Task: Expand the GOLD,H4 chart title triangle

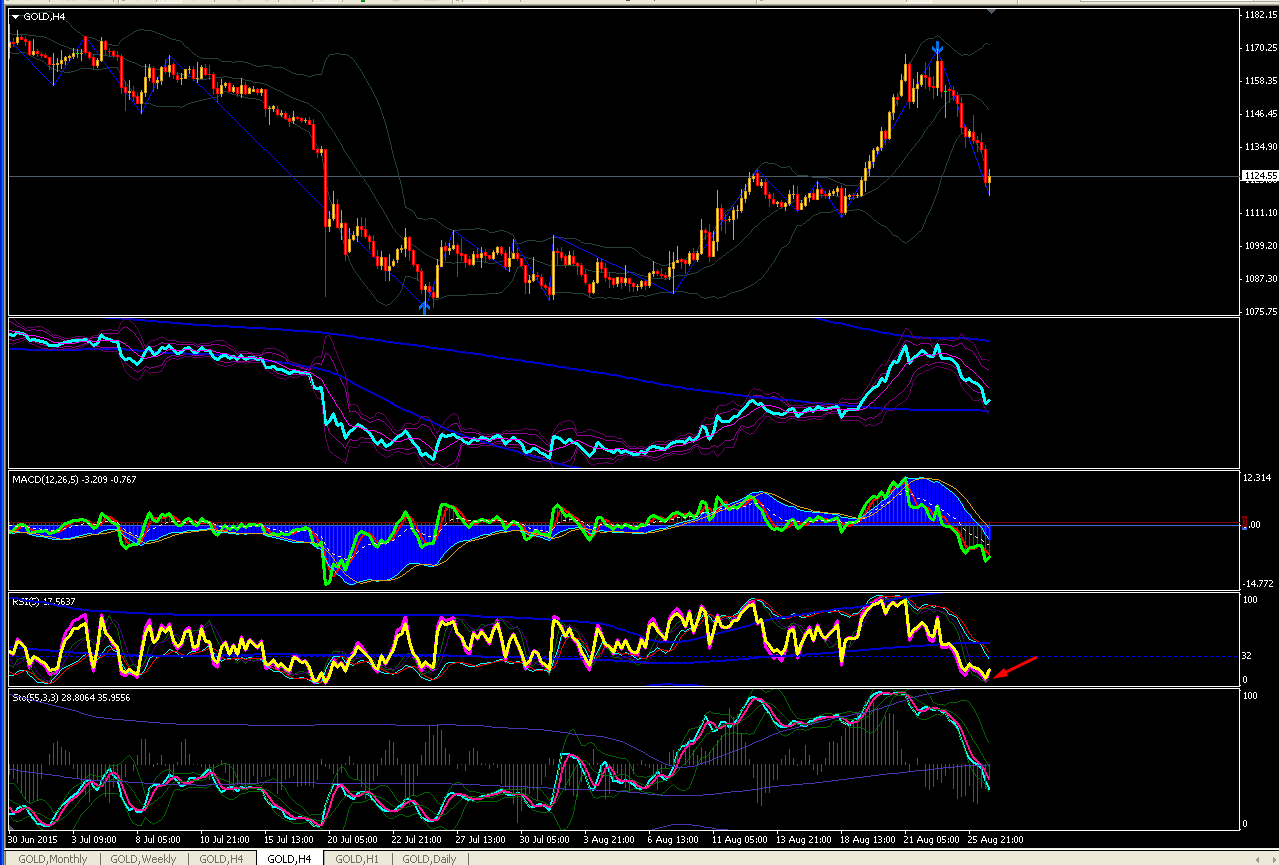Action: [15, 16]
